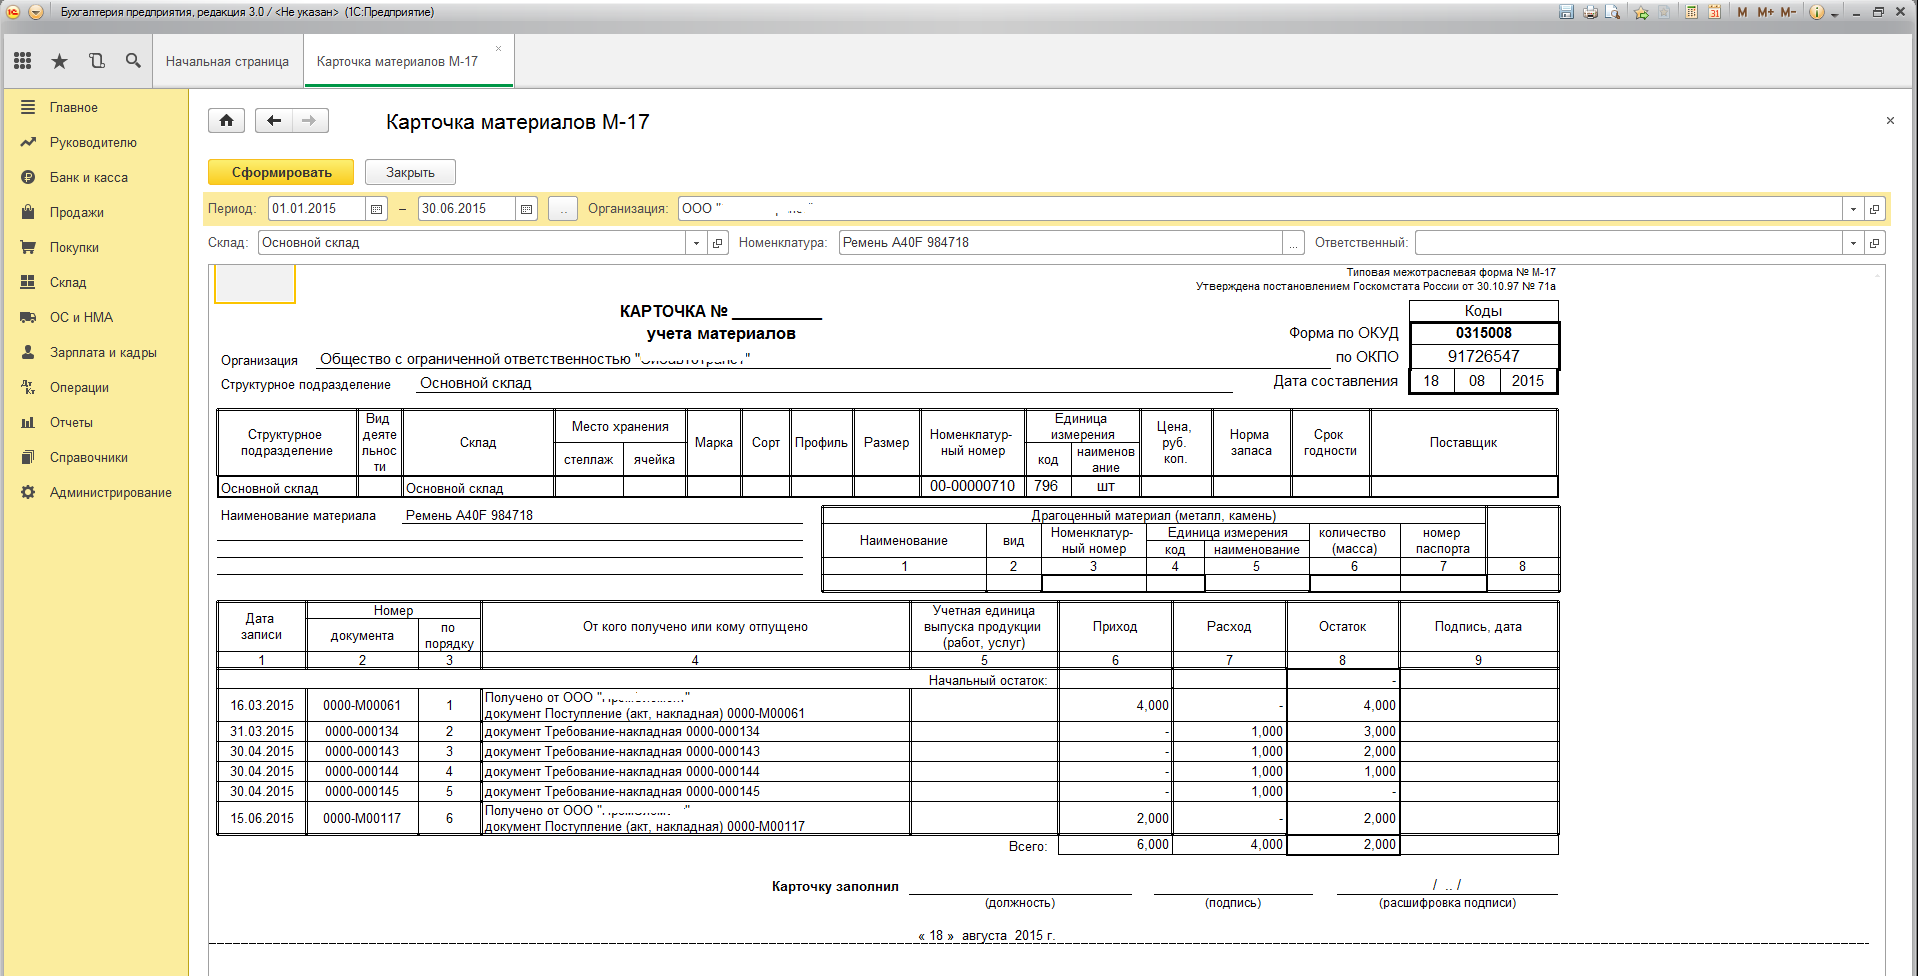Click the Home button in form toolbar
Viewport: 1918px width, 976px height.
[x=226, y=121]
